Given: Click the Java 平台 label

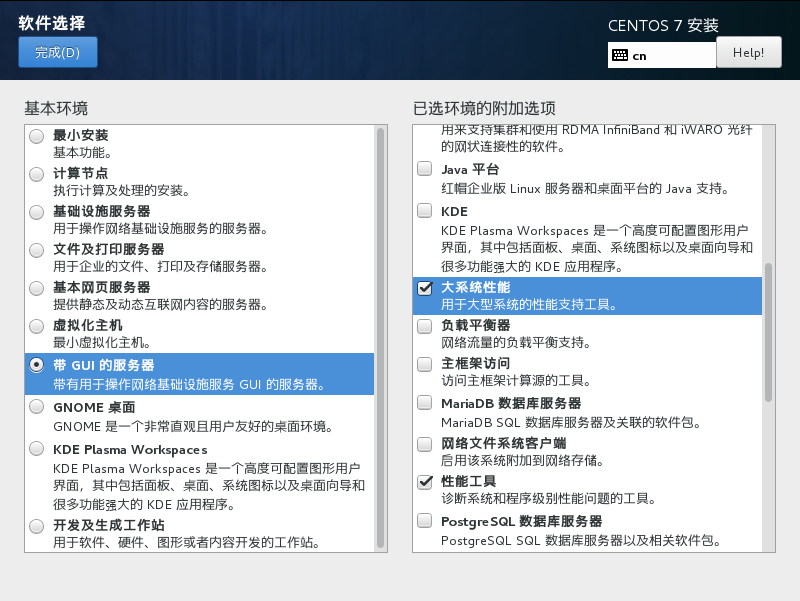Looking at the screenshot, I should [470, 169].
